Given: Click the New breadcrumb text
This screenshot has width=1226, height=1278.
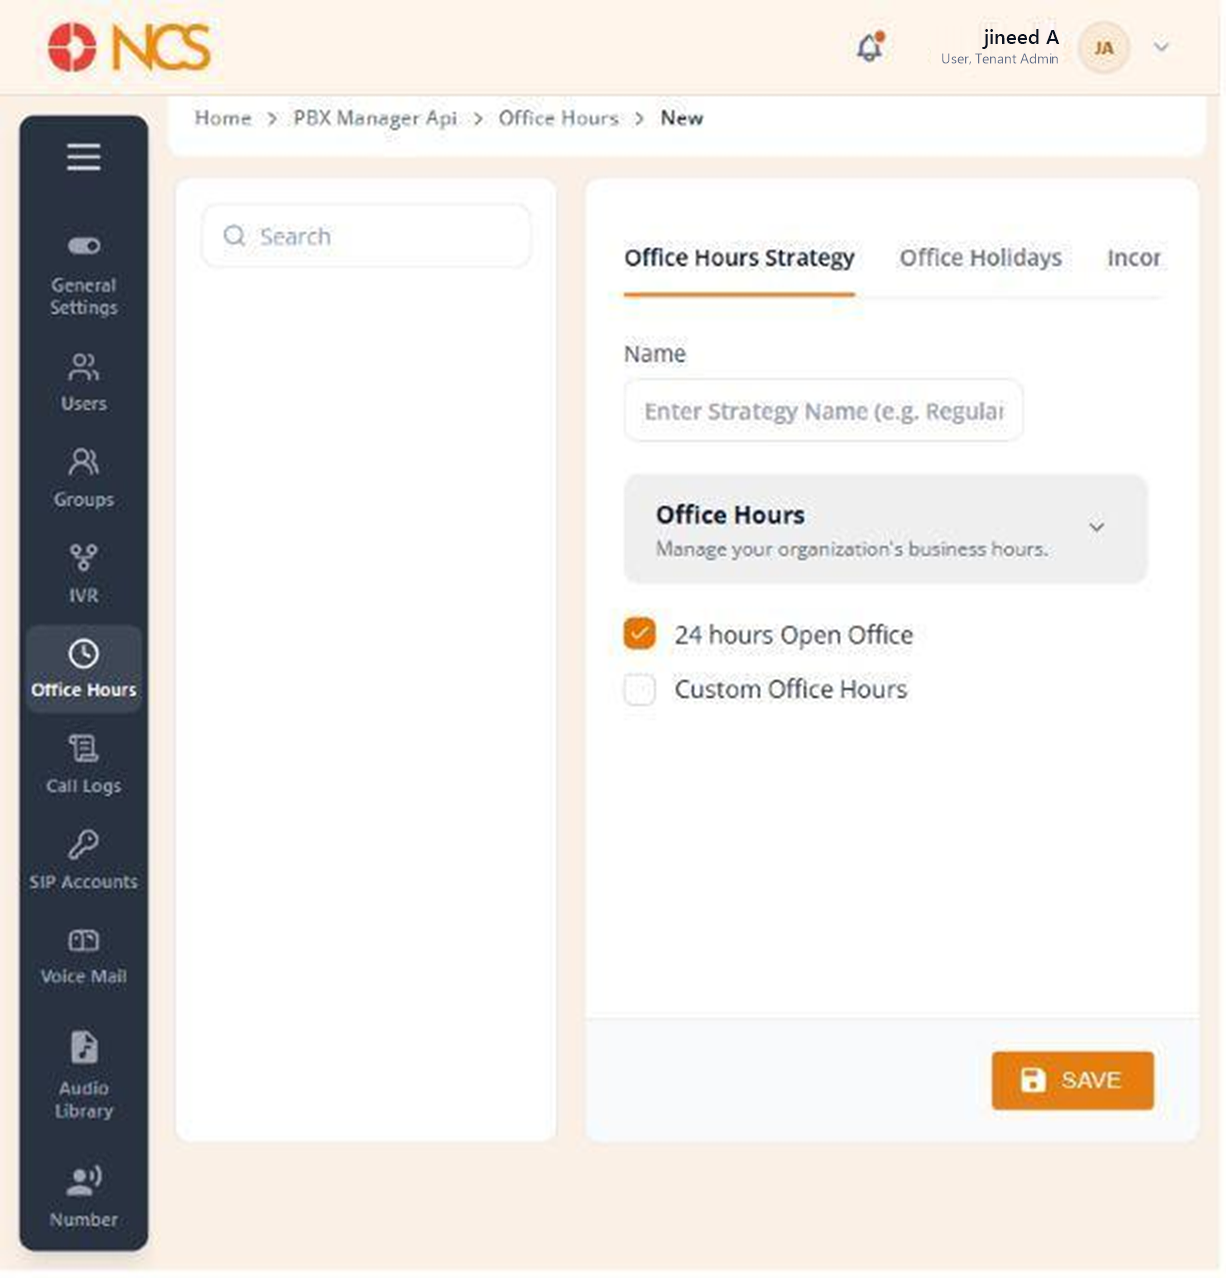Looking at the screenshot, I should [682, 118].
